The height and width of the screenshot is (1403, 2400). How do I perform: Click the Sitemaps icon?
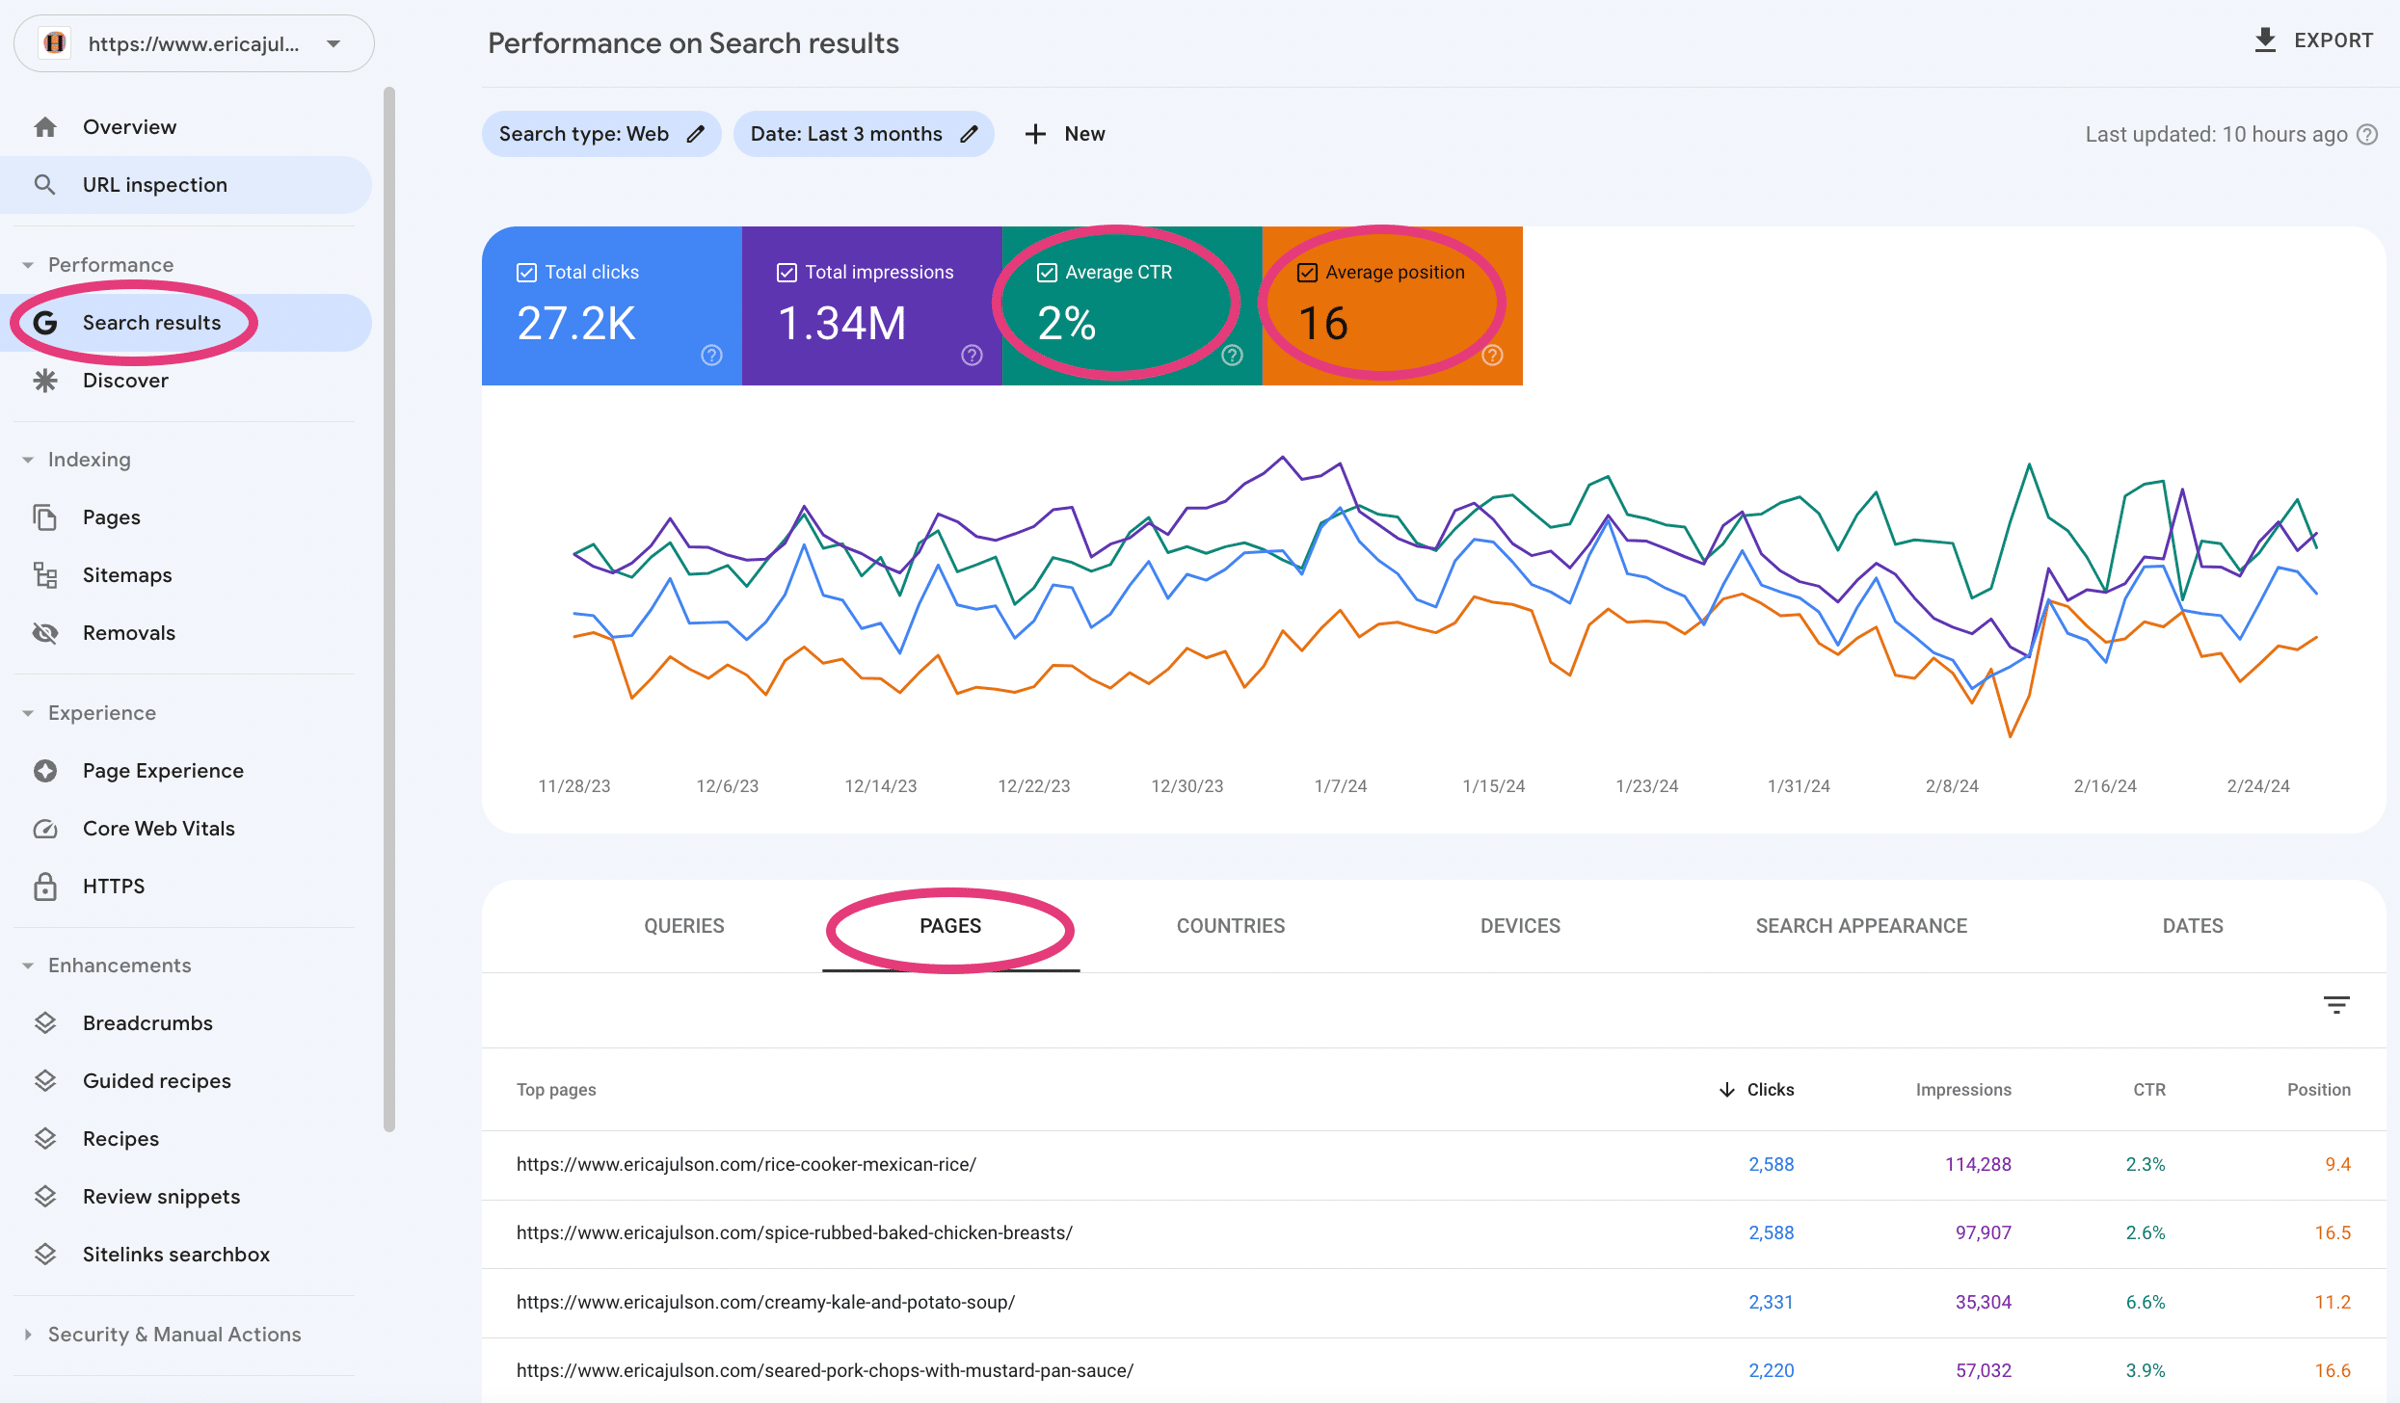[45, 575]
